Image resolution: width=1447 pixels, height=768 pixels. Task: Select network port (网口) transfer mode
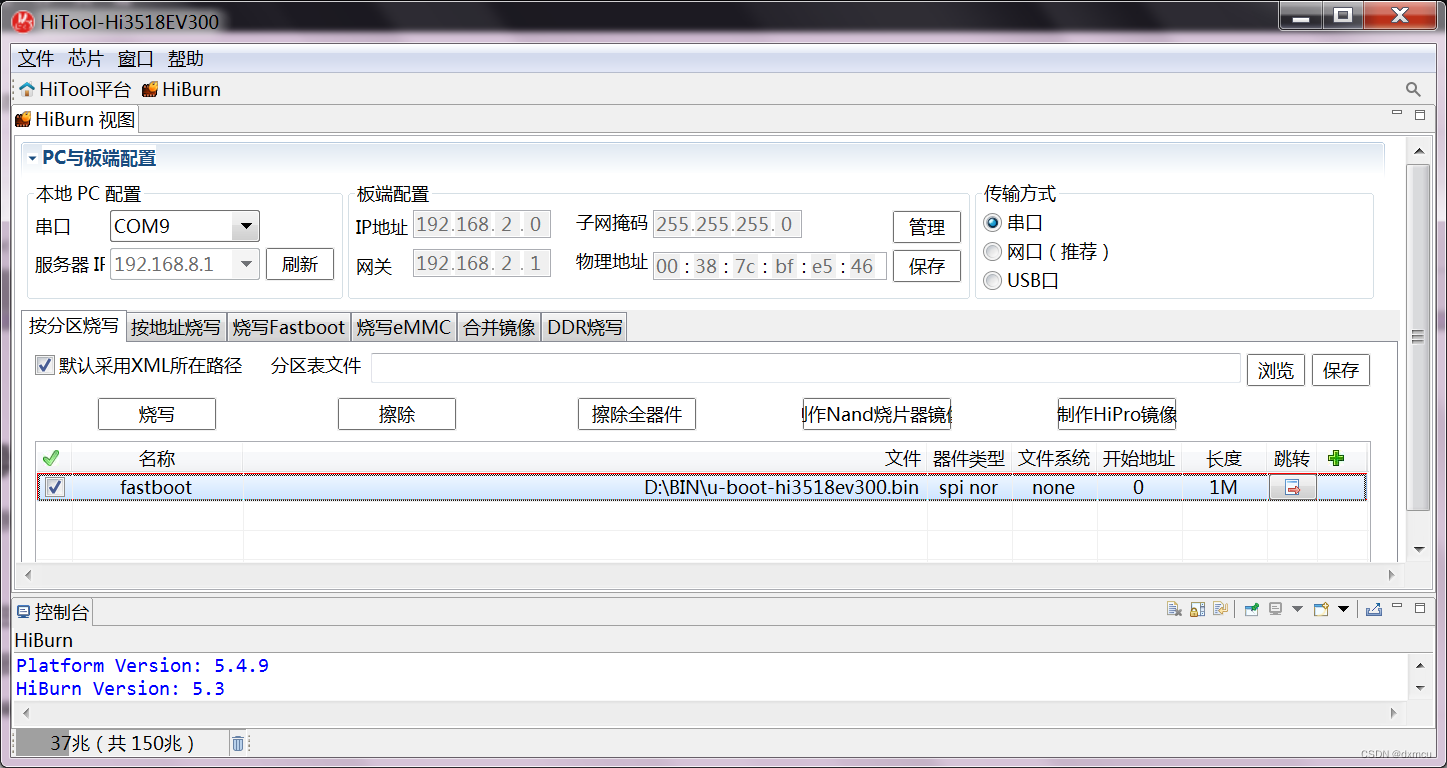pos(992,252)
